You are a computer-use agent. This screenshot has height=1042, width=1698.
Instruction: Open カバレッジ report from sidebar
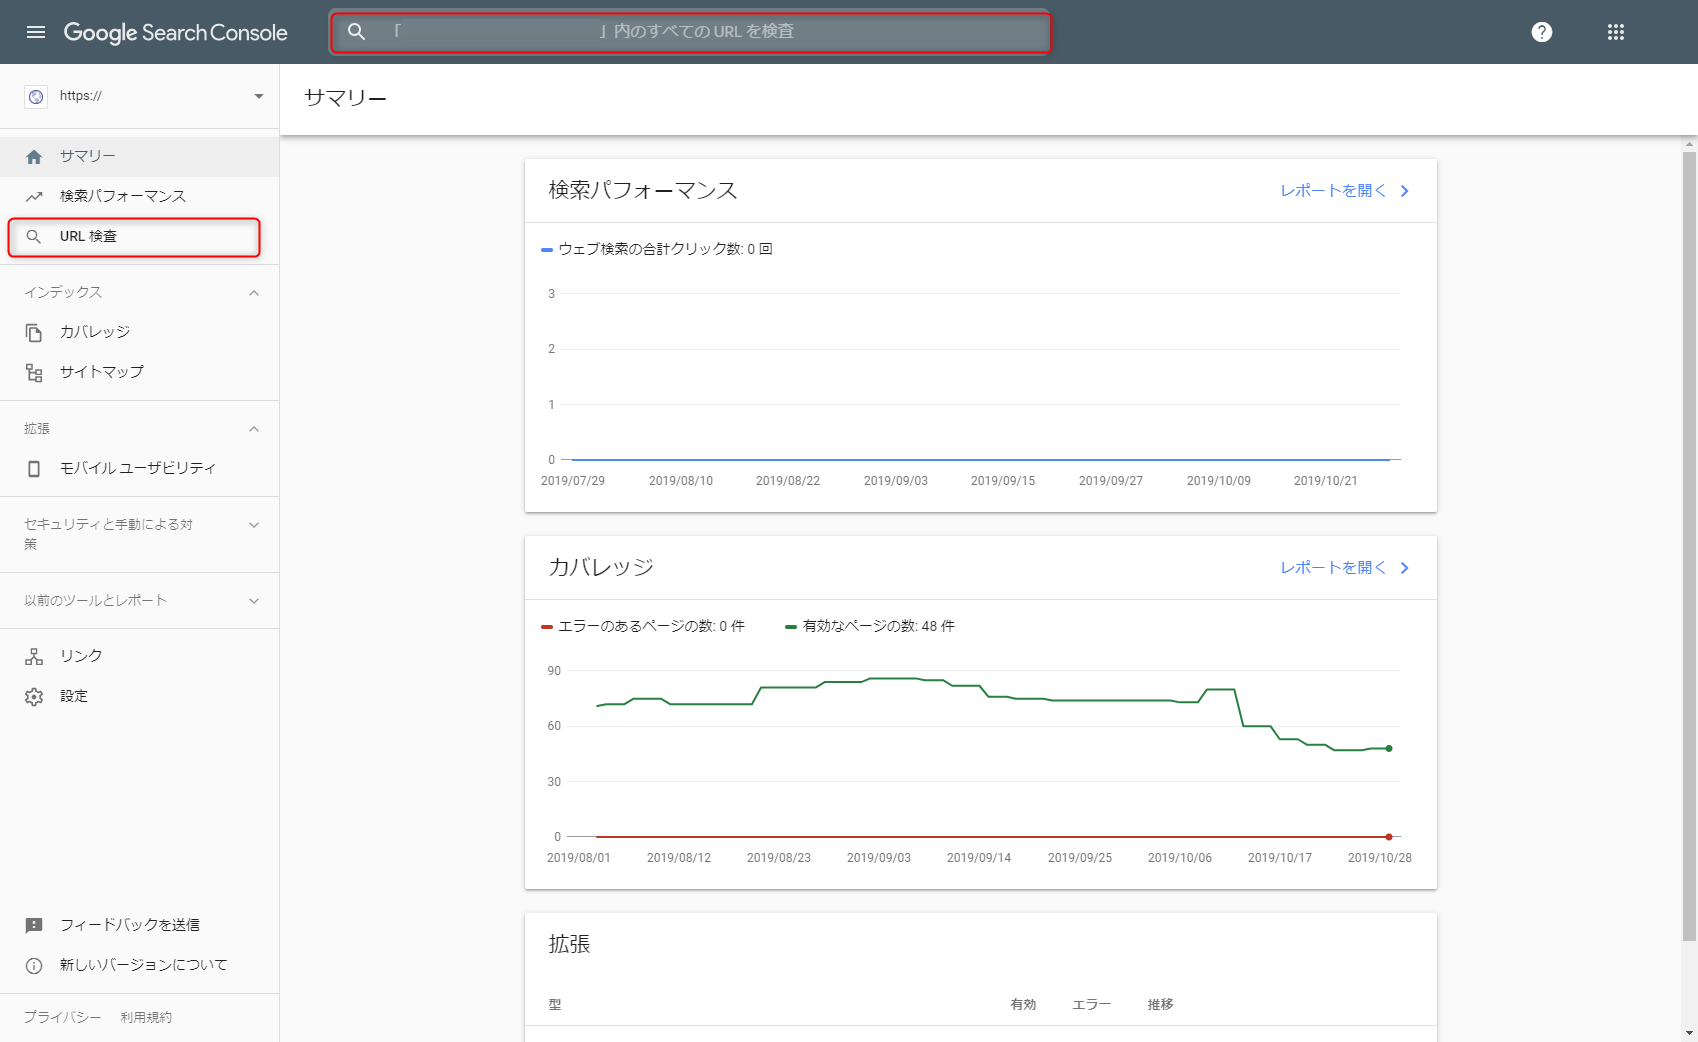point(139,332)
